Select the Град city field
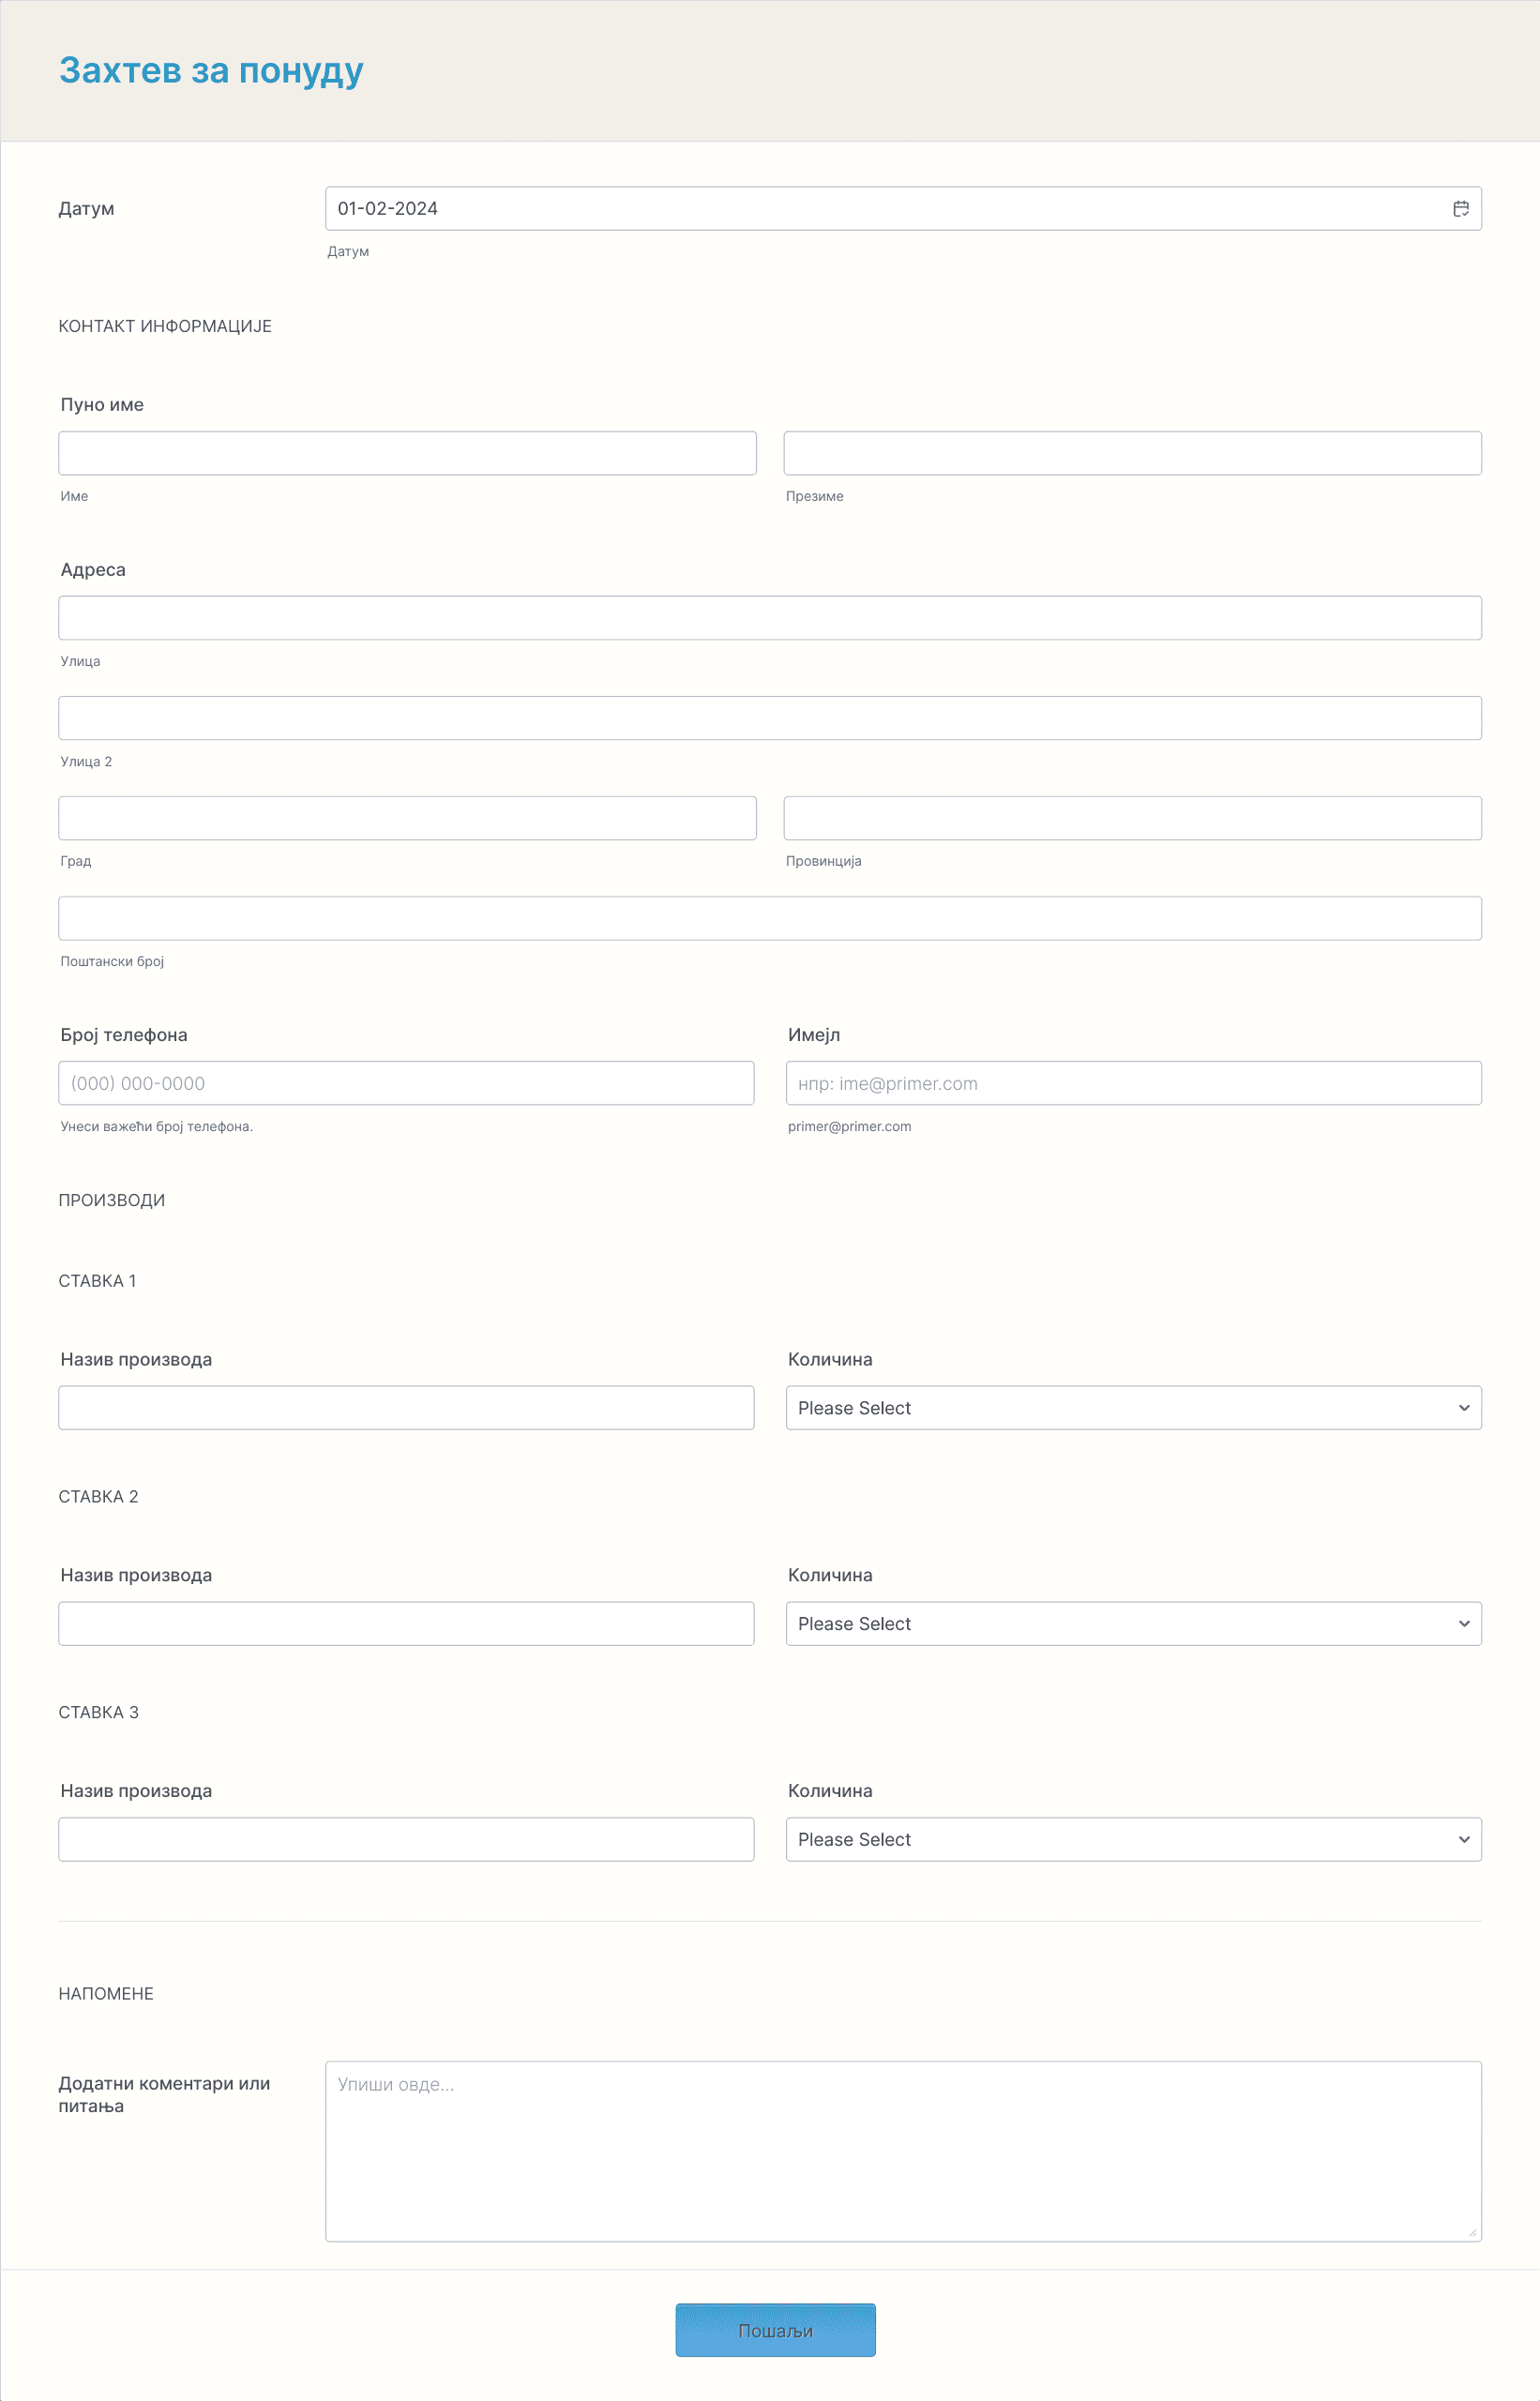Screen dimensions: 1540x2401 click(x=407, y=818)
